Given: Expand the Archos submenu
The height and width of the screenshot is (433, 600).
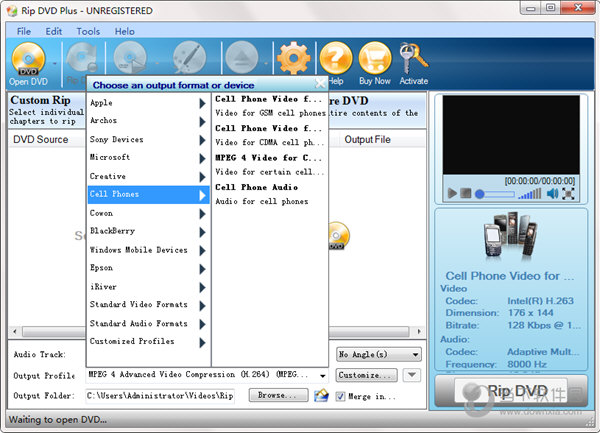Looking at the screenshot, I should coord(148,121).
